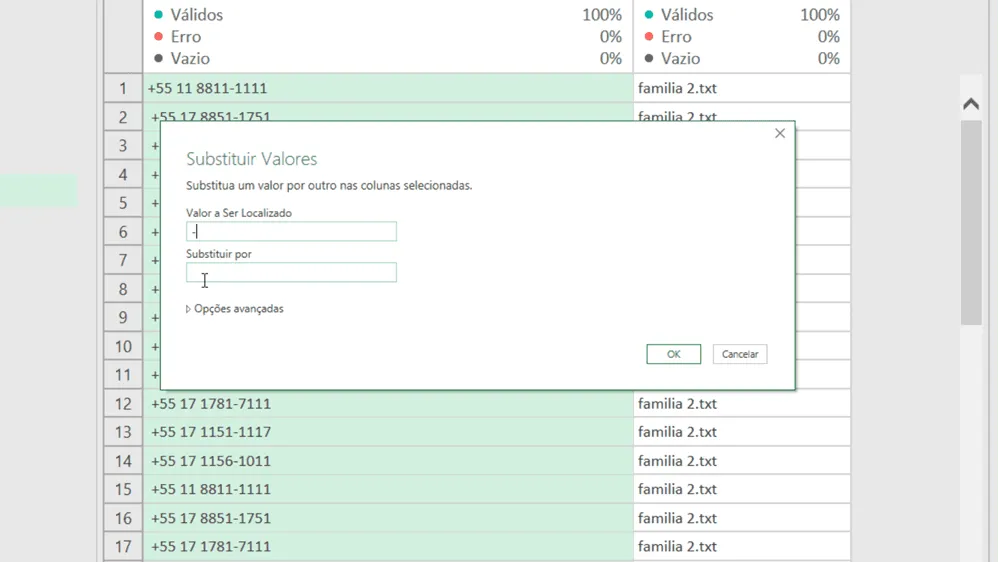
Task: Select familia 2.txt cell in row 1
Action: [x=742, y=88]
